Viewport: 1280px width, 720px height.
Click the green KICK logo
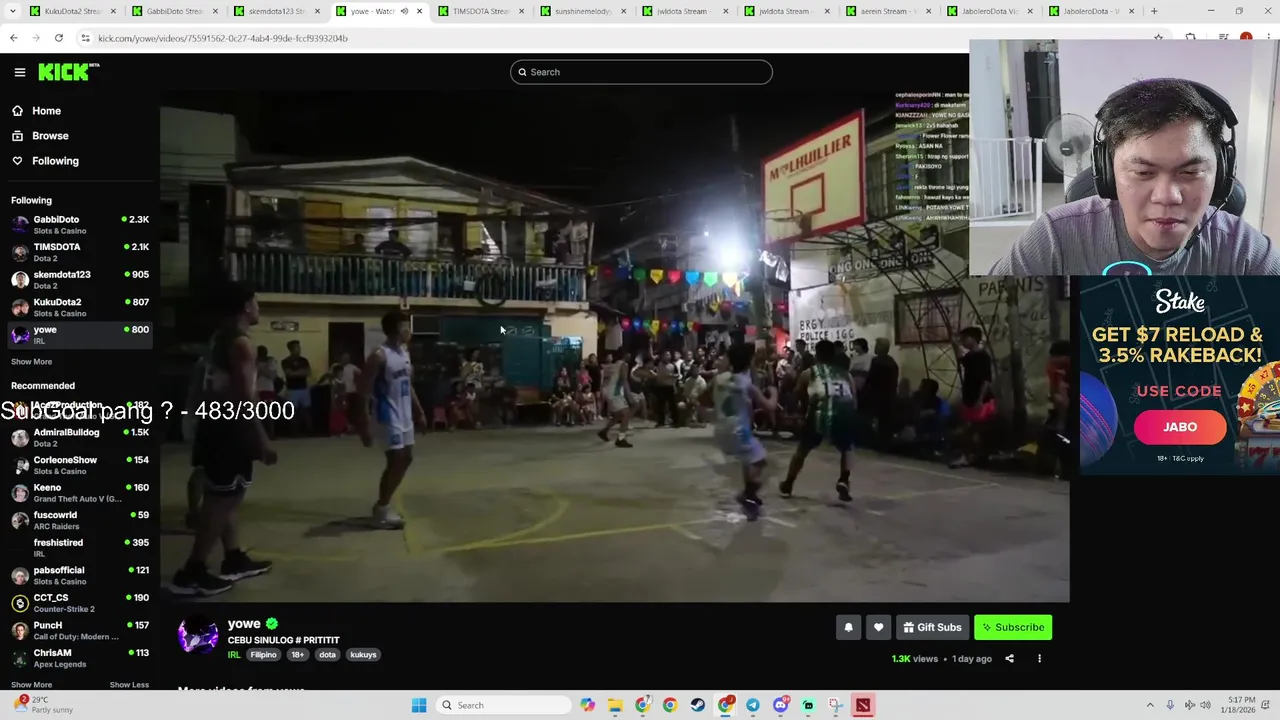click(68, 72)
